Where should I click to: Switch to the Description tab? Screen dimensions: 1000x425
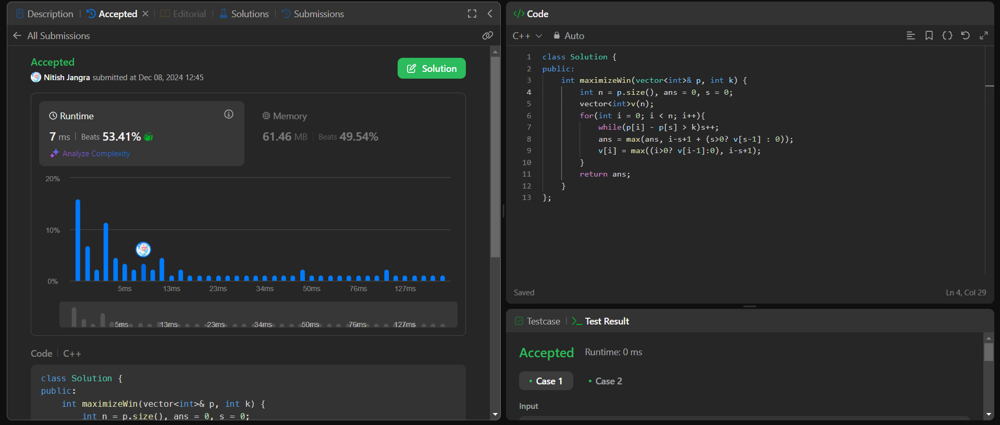tap(45, 14)
